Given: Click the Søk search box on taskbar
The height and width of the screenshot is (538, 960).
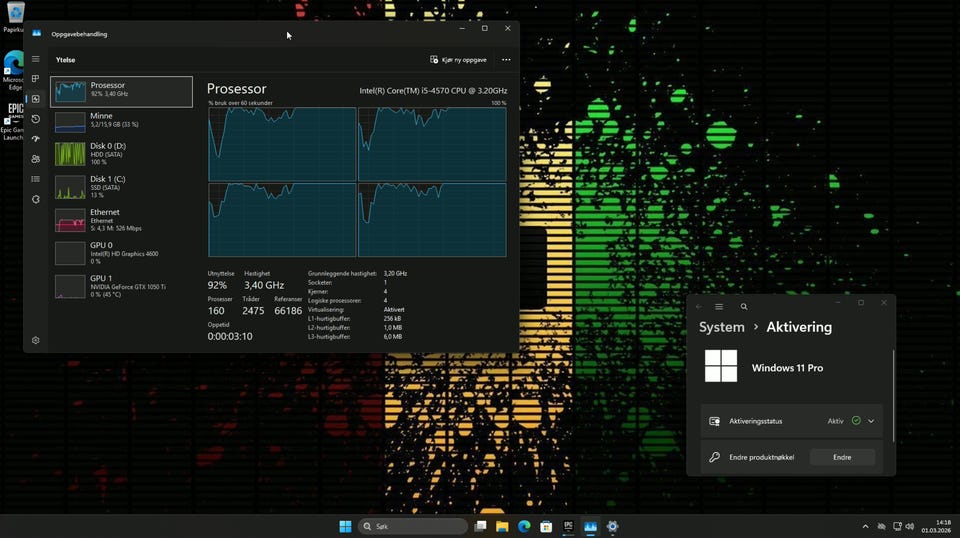Looking at the screenshot, I should [x=413, y=526].
